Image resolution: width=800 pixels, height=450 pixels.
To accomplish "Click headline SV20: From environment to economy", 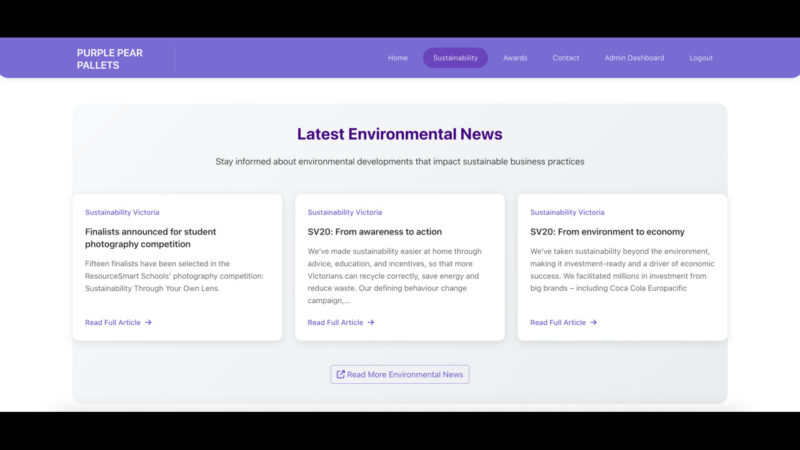I will click(x=607, y=232).
